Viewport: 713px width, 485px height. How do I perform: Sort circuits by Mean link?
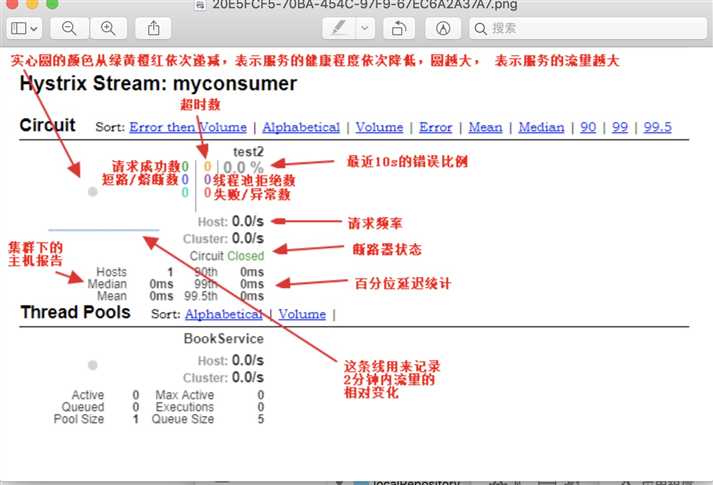click(486, 127)
